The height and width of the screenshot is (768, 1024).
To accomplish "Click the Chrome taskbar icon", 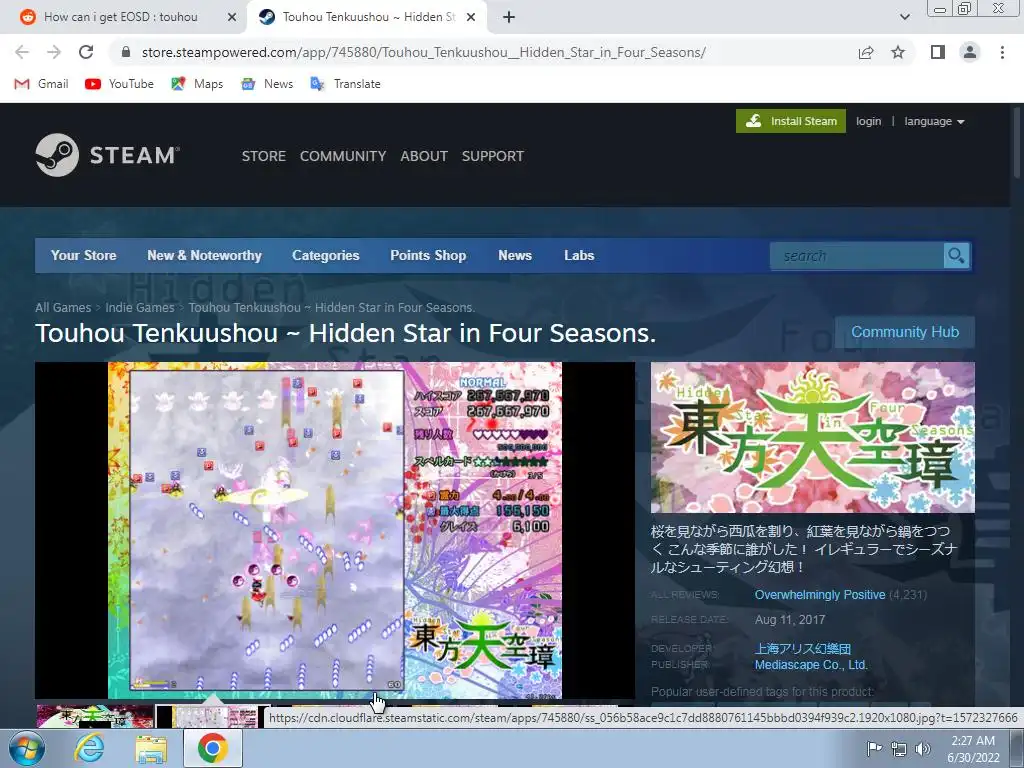I will click(212, 748).
